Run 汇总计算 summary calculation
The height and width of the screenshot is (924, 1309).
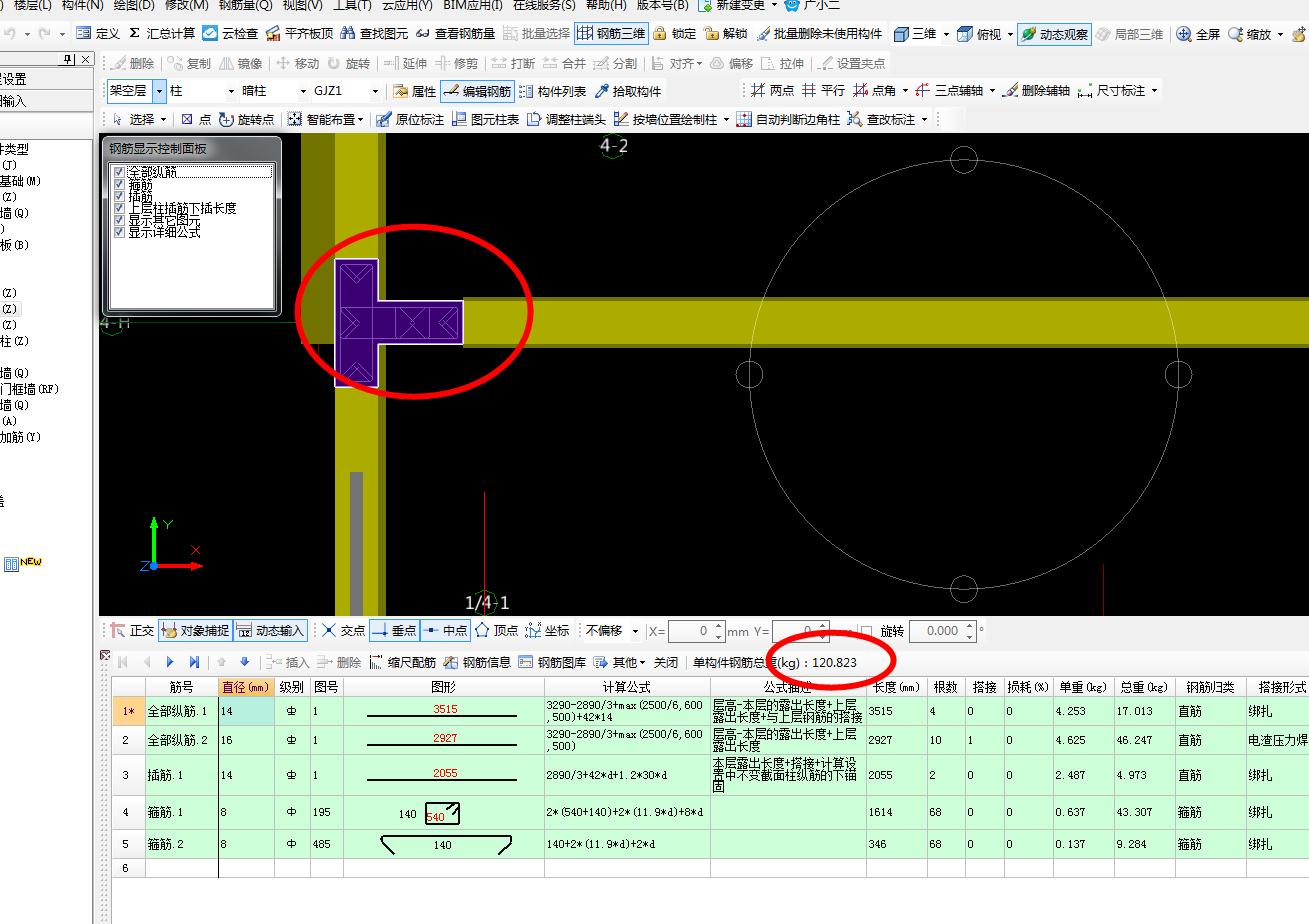pos(161,33)
